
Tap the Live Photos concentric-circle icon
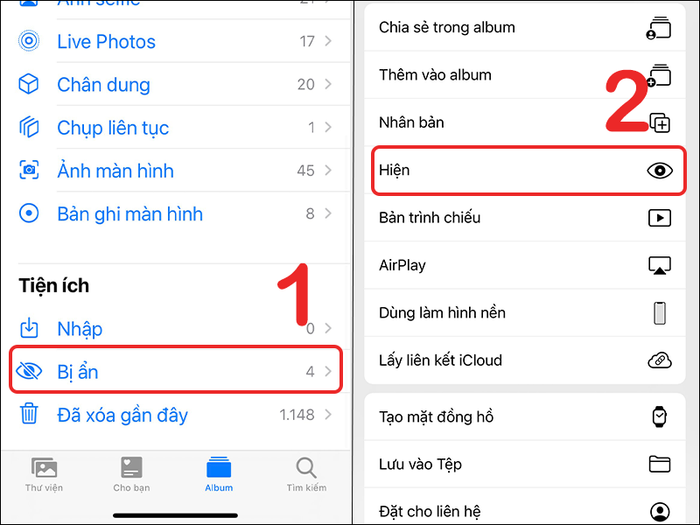(29, 41)
